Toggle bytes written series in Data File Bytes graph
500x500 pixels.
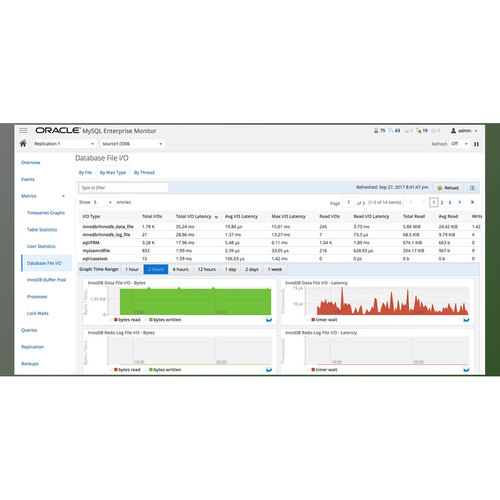[x=165, y=320]
